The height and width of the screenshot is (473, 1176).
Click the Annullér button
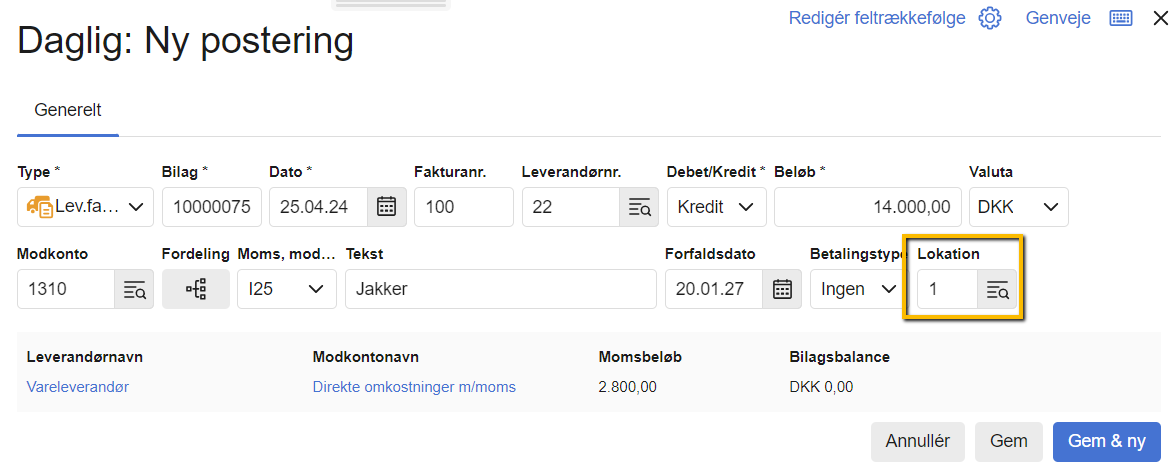coord(918,441)
